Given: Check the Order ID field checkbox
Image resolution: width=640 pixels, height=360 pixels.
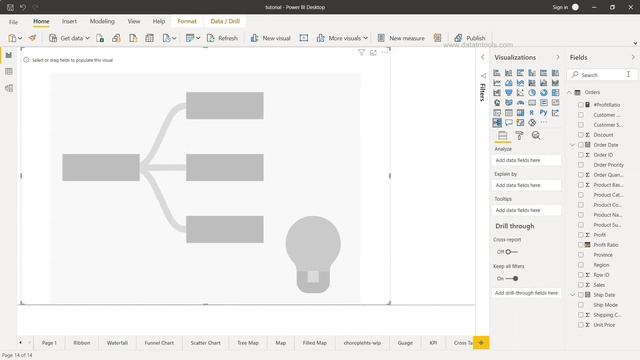Looking at the screenshot, I should 581,155.
